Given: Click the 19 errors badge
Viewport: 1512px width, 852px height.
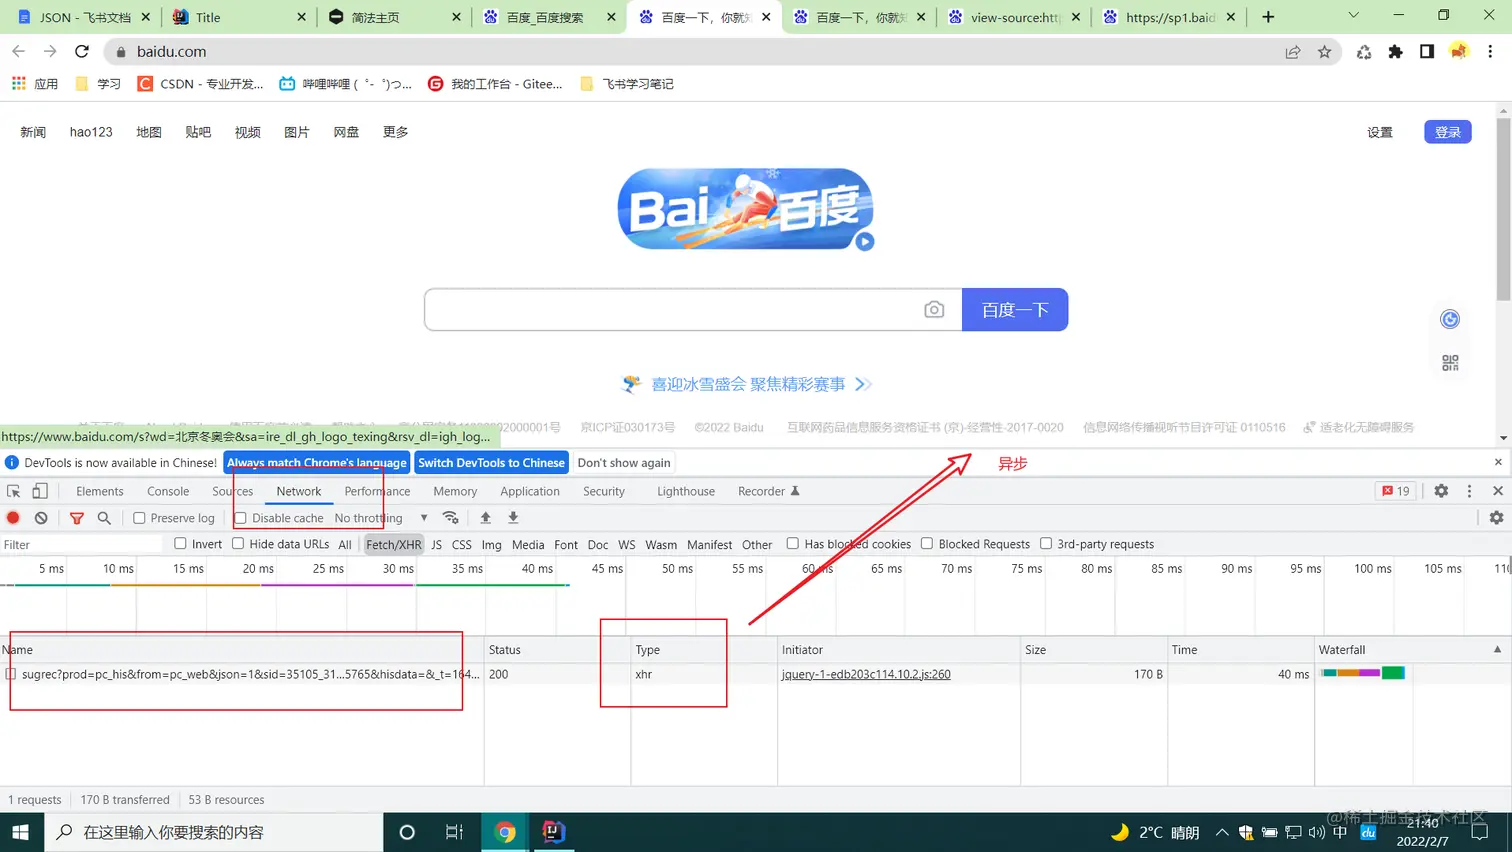Looking at the screenshot, I should click(x=1396, y=491).
